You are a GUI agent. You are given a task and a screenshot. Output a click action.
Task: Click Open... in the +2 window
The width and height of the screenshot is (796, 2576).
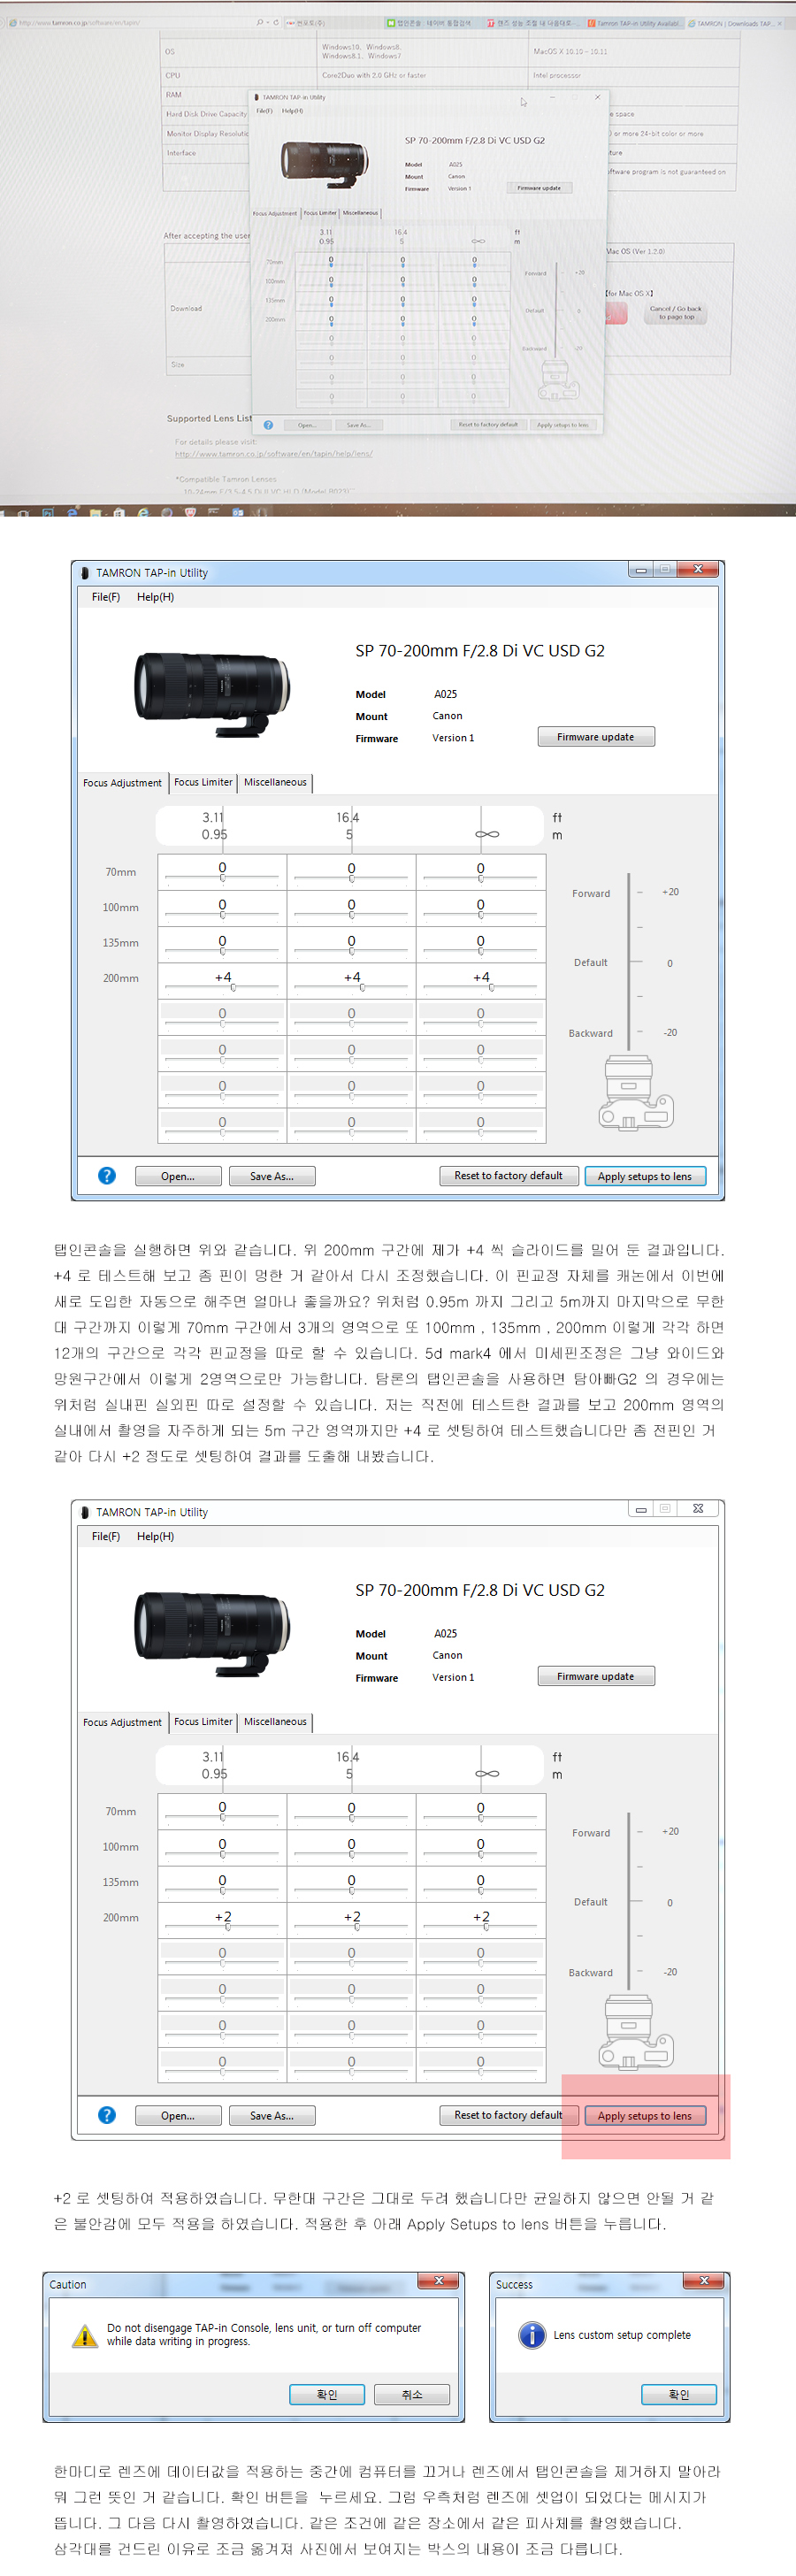[178, 2115]
